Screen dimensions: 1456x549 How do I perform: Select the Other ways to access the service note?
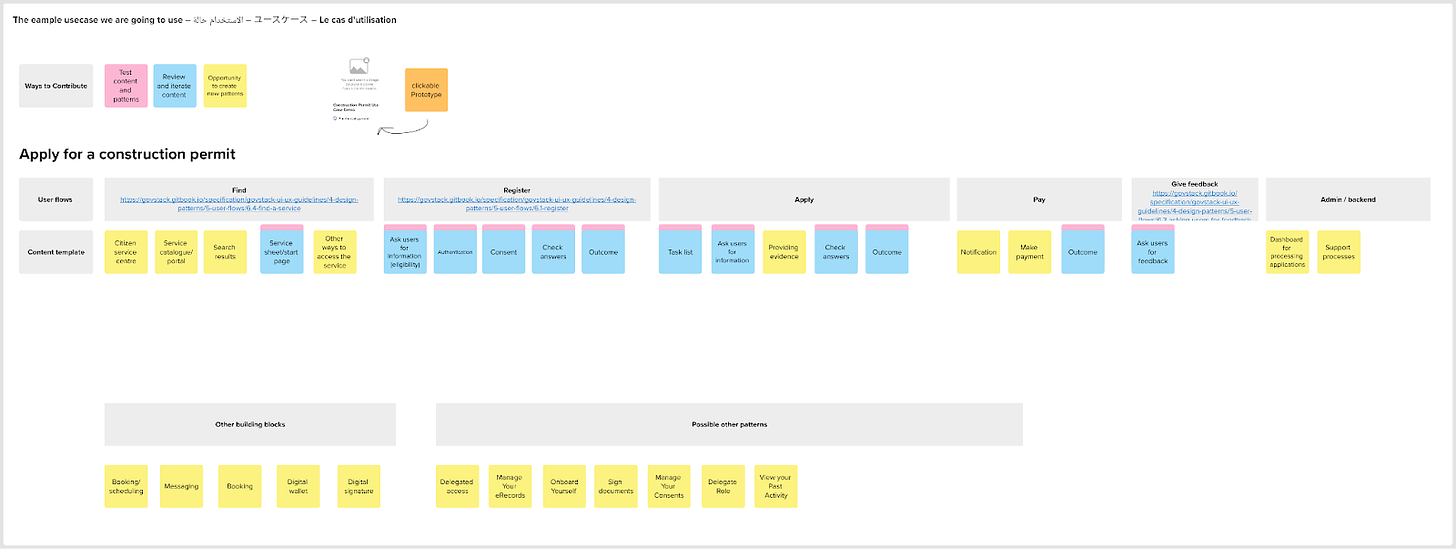(334, 252)
